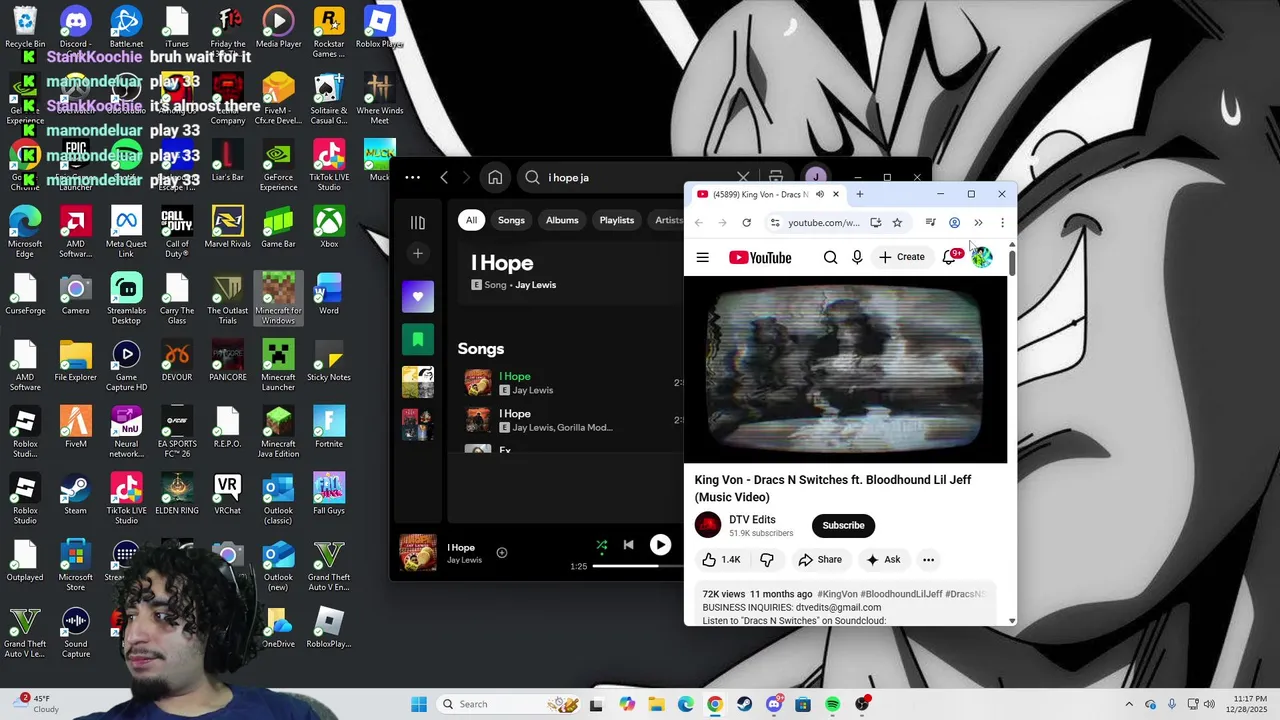
Task: Play the King Von video player
Action: tap(845, 370)
